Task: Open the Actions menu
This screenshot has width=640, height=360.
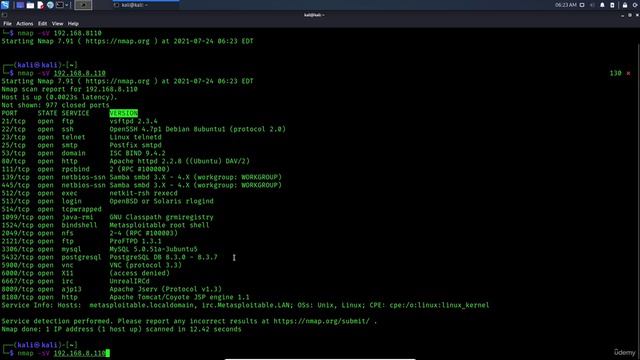Action: coord(24,24)
